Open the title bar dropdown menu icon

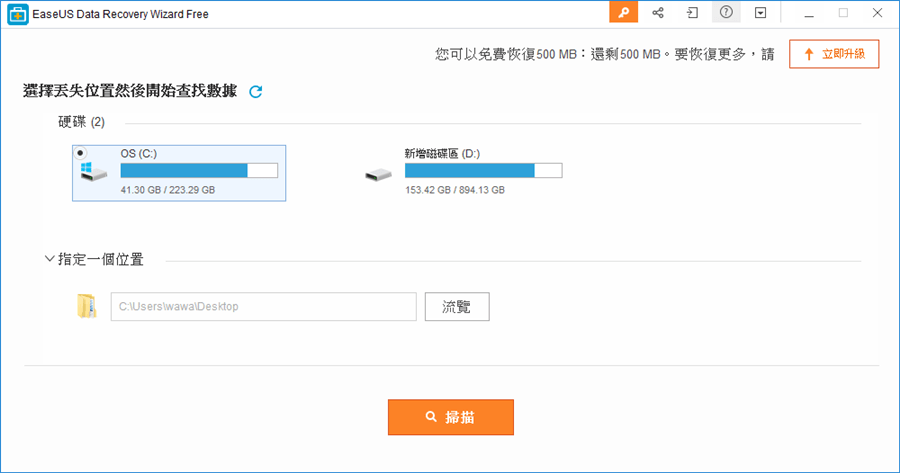click(x=761, y=13)
